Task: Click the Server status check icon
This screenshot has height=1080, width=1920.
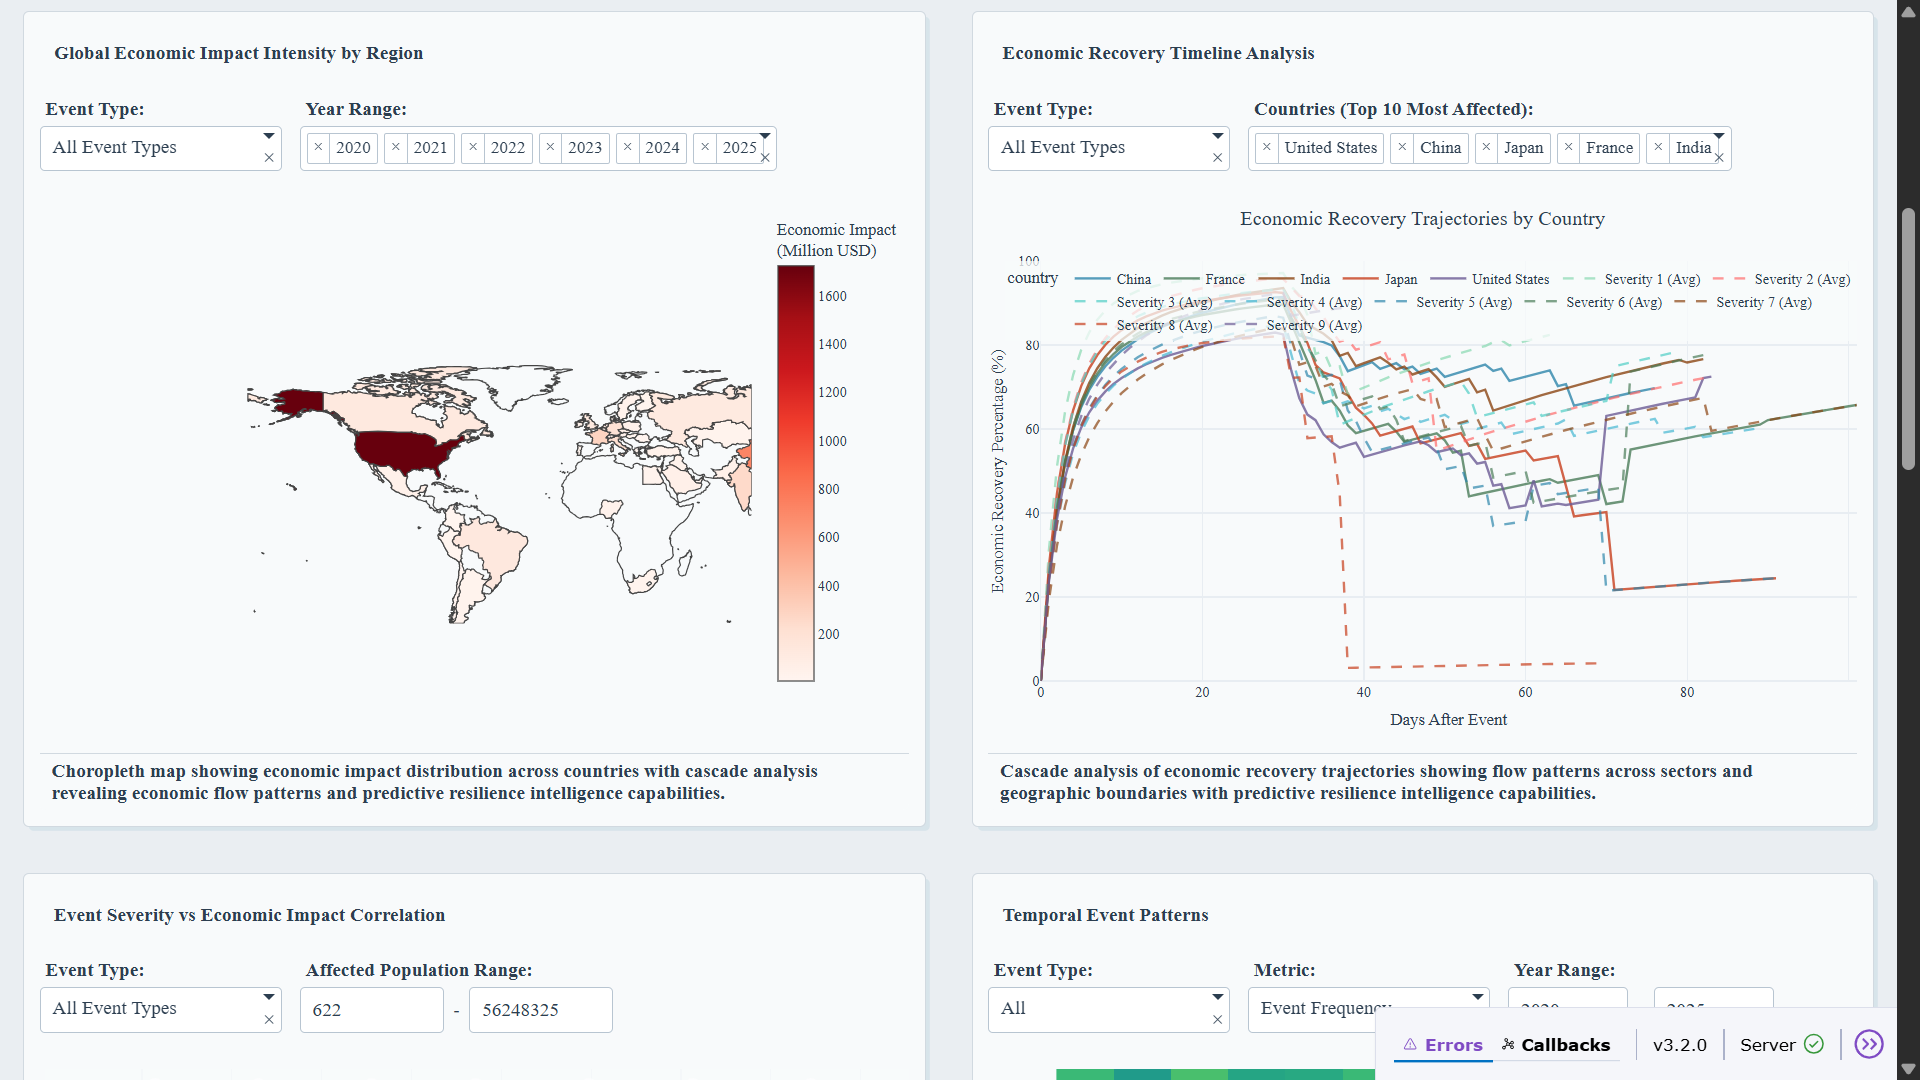Action: [1814, 1044]
